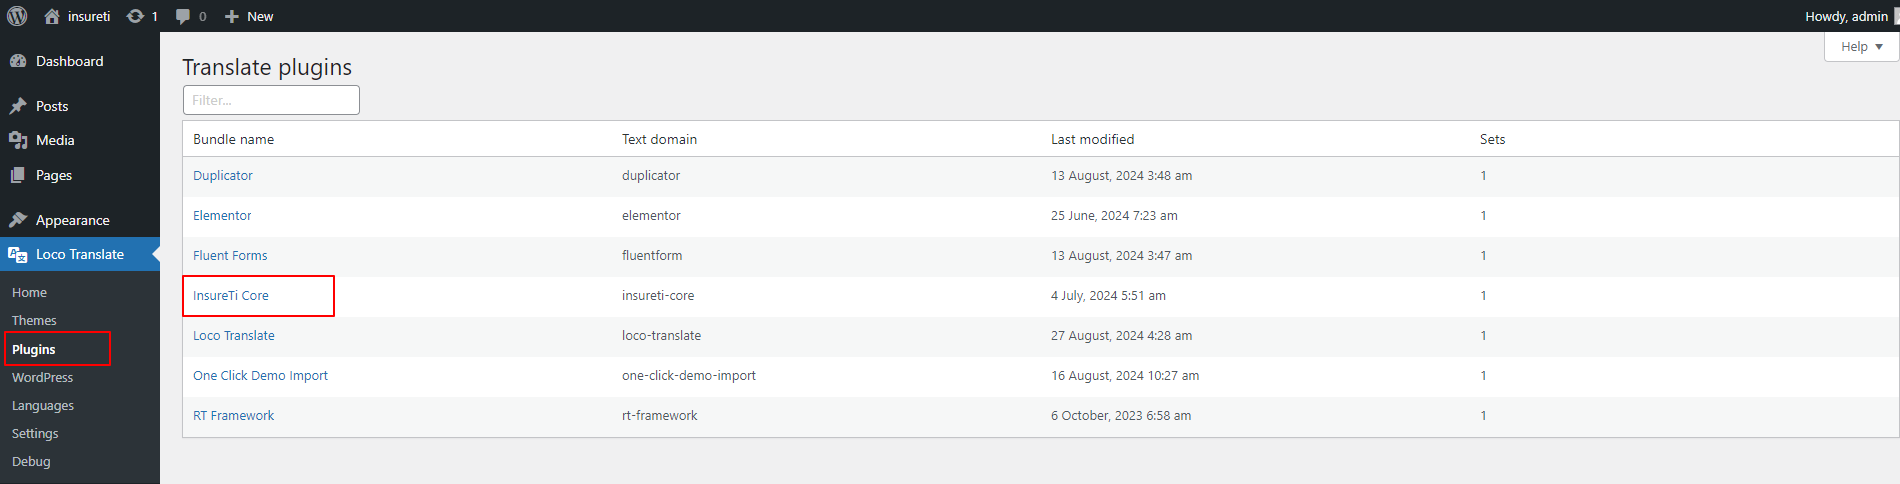The image size is (1900, 484).
Task: Go to Loco Translate Settings submenu
Action: tap(35, 433)
